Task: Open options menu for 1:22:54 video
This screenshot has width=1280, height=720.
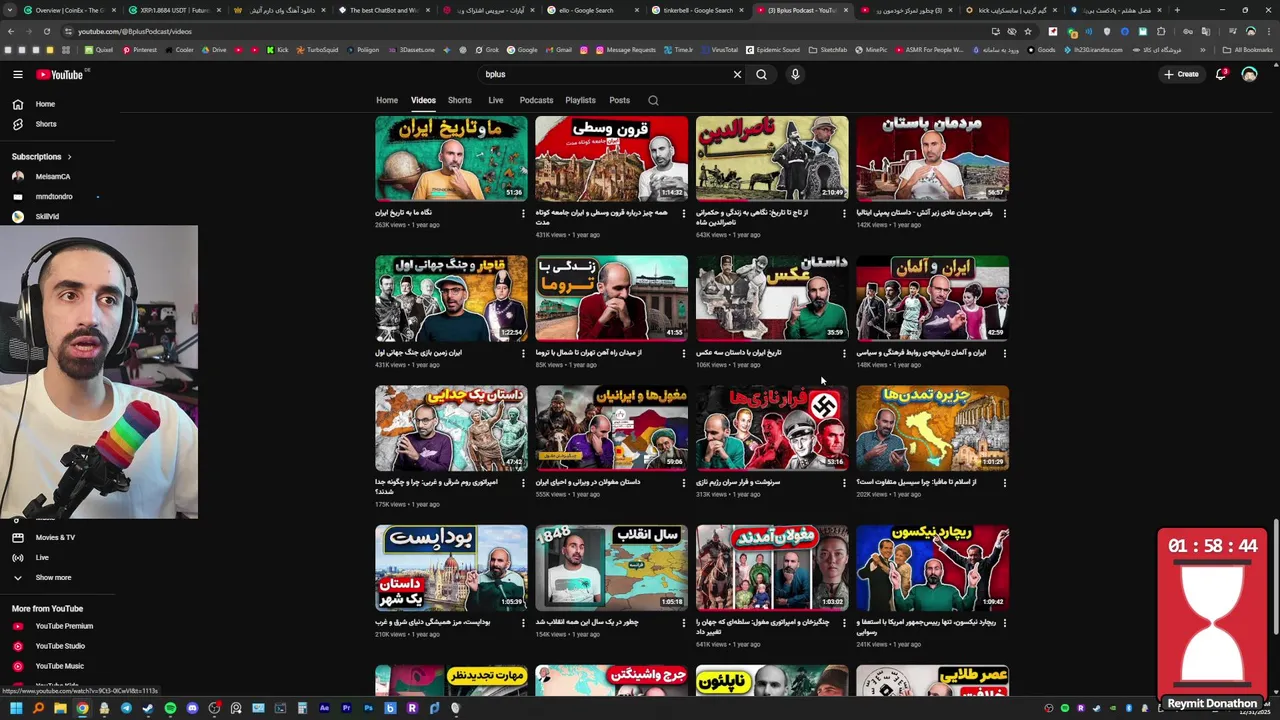Action: (523, 353)
